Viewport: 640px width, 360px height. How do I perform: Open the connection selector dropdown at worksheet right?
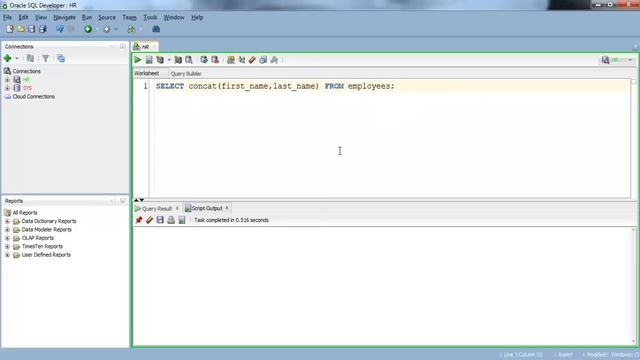pos(631,60)
